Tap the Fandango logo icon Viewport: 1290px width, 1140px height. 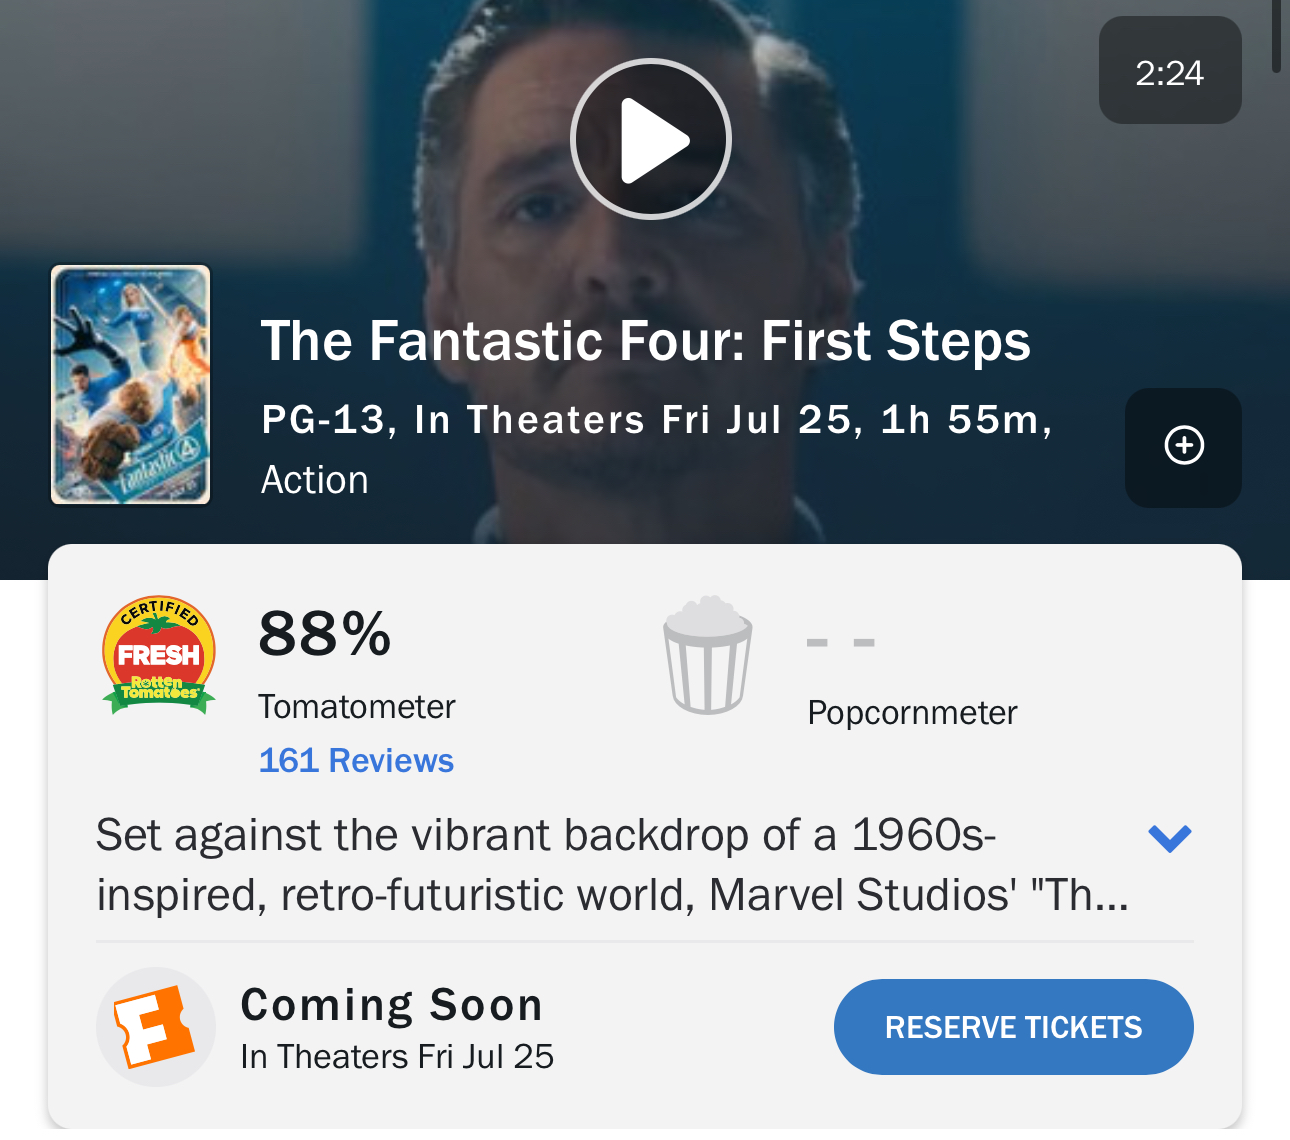(x=156, y=1027)
